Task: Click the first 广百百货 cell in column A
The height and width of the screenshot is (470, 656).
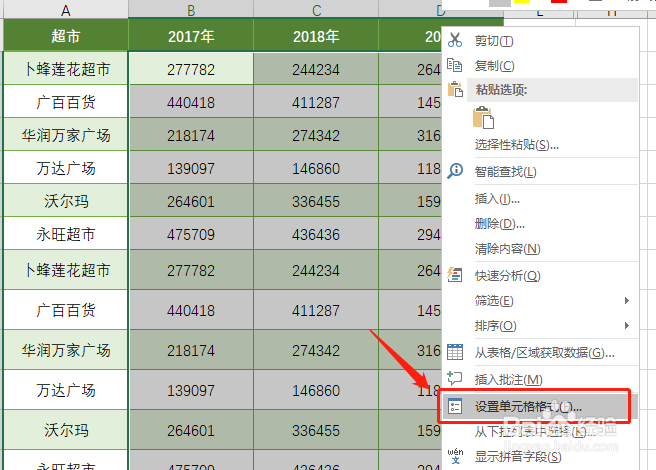Action: tap(66, 102)
